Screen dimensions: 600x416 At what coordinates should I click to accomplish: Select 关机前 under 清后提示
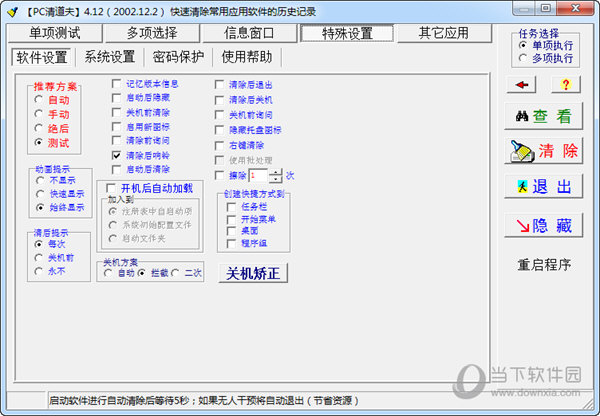(x=54, y=258)
